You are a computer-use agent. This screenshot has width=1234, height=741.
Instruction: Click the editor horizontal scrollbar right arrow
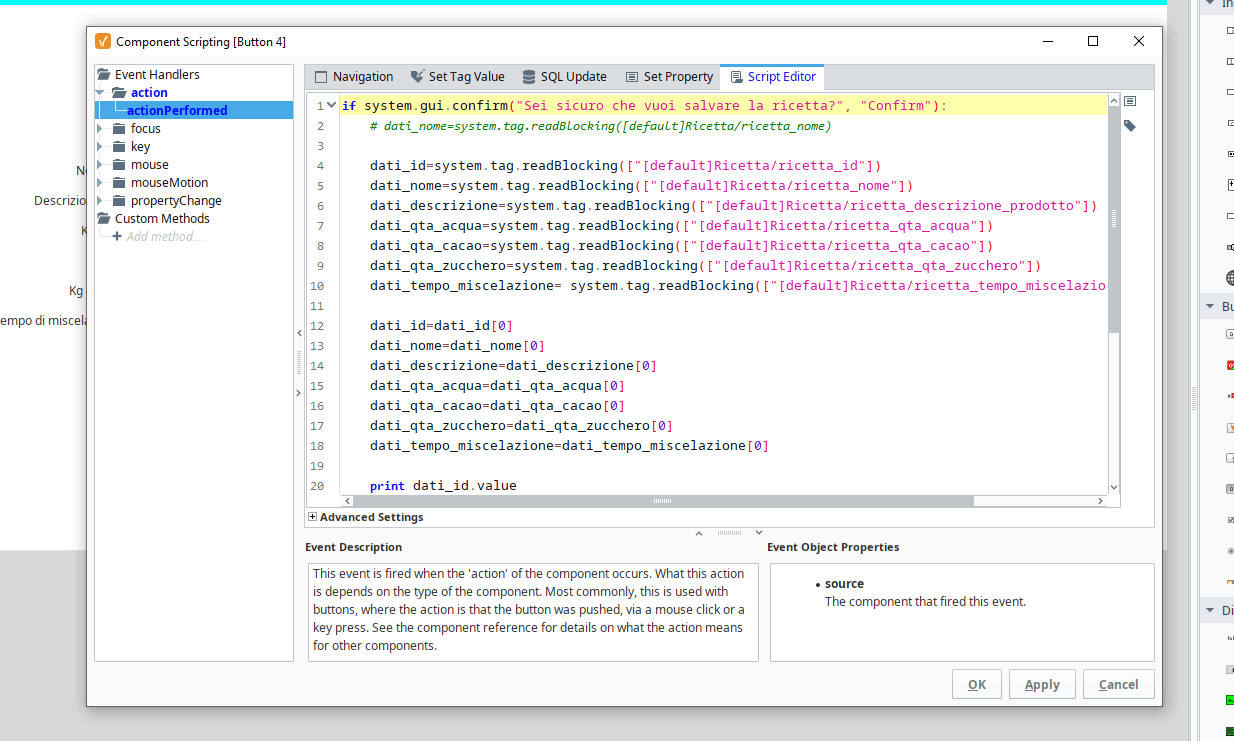(1101, 501)
